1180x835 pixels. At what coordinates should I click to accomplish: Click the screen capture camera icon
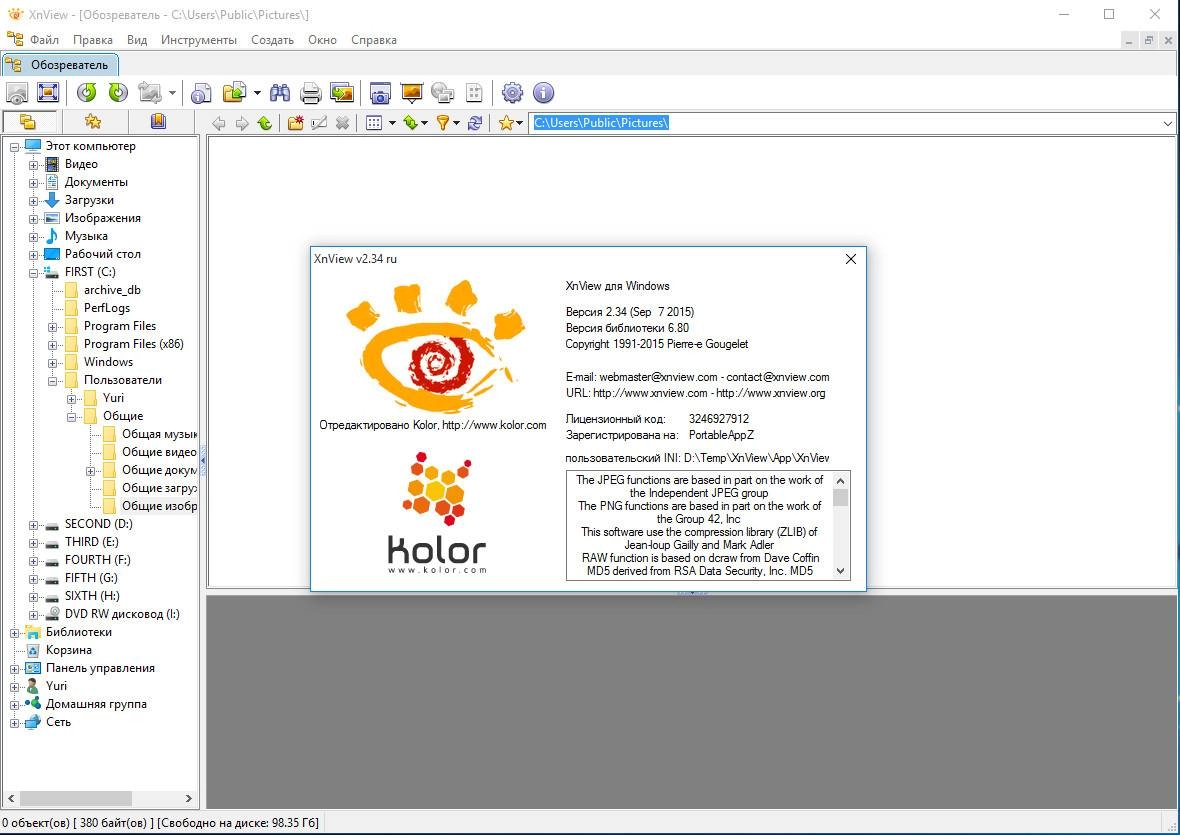(x=381, y=93)
